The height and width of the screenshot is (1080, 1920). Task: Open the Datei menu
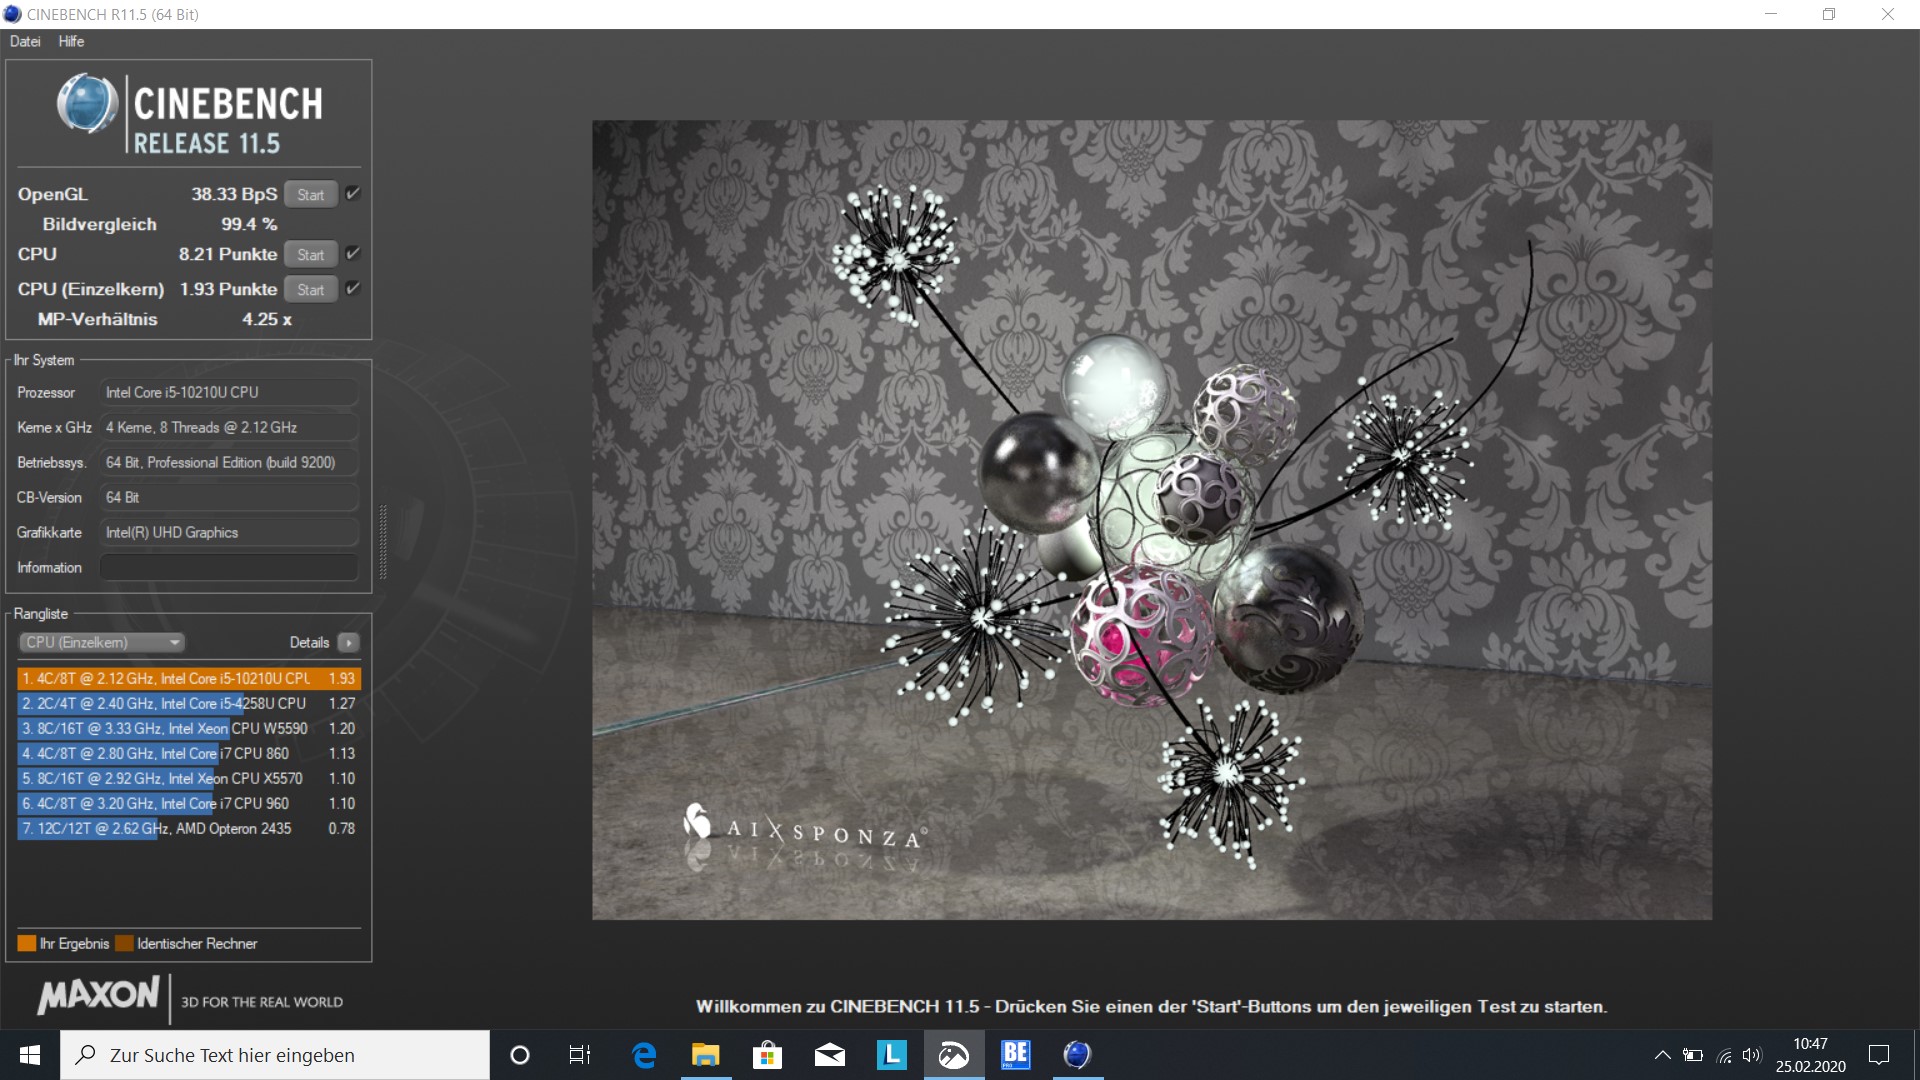pyautogui.click(x=25, y=41)
